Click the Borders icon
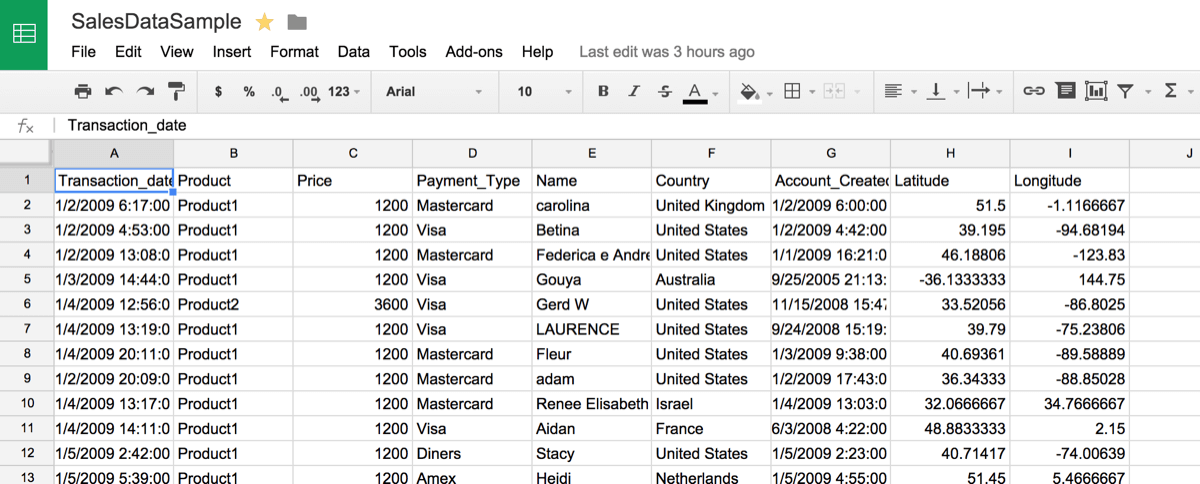The width and height of the screenshot is (1200, 484). tap(792, 91)
